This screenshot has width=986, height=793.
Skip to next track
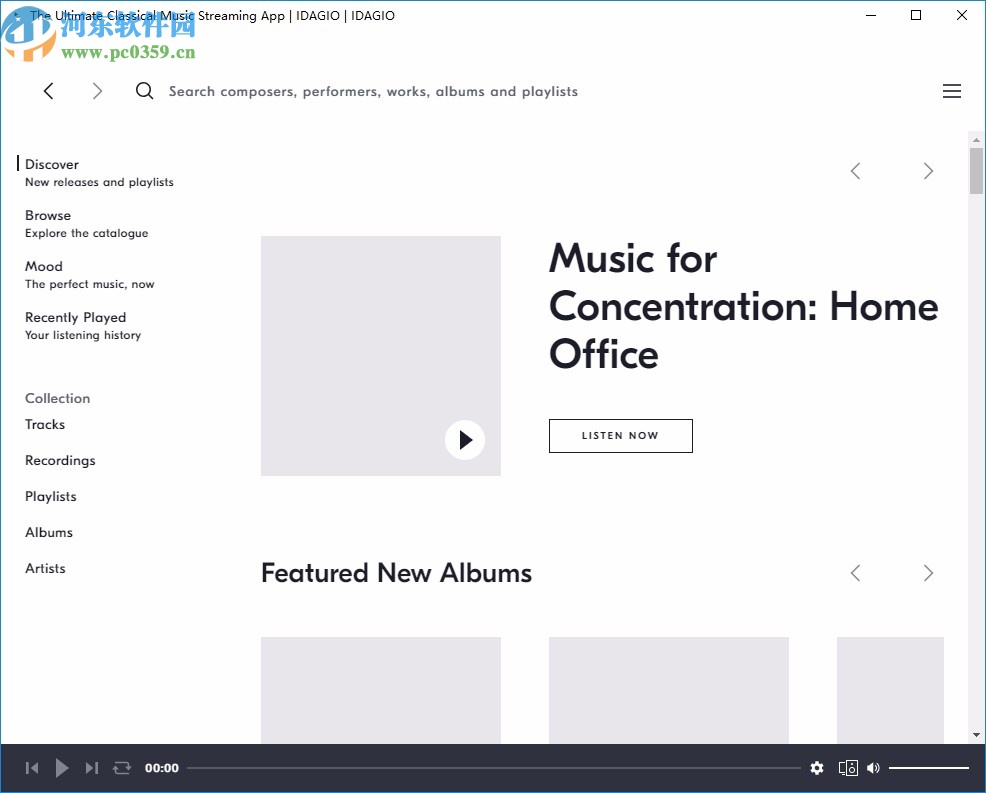92,768
